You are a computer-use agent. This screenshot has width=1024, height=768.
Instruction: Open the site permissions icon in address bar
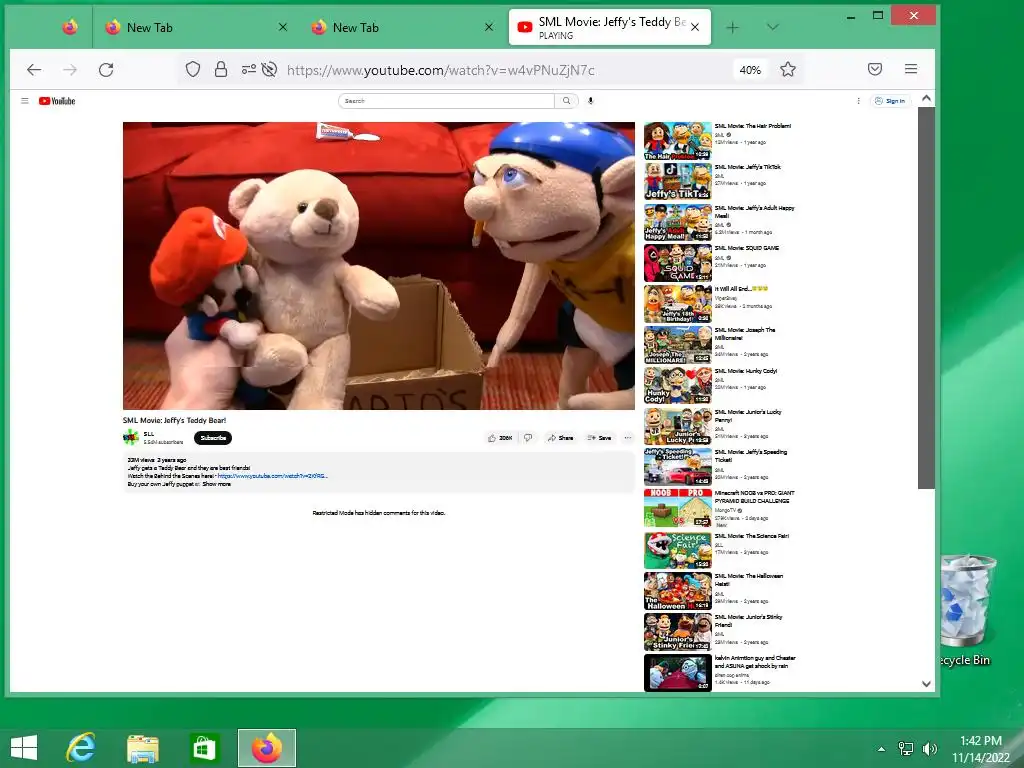coord(249,69)
